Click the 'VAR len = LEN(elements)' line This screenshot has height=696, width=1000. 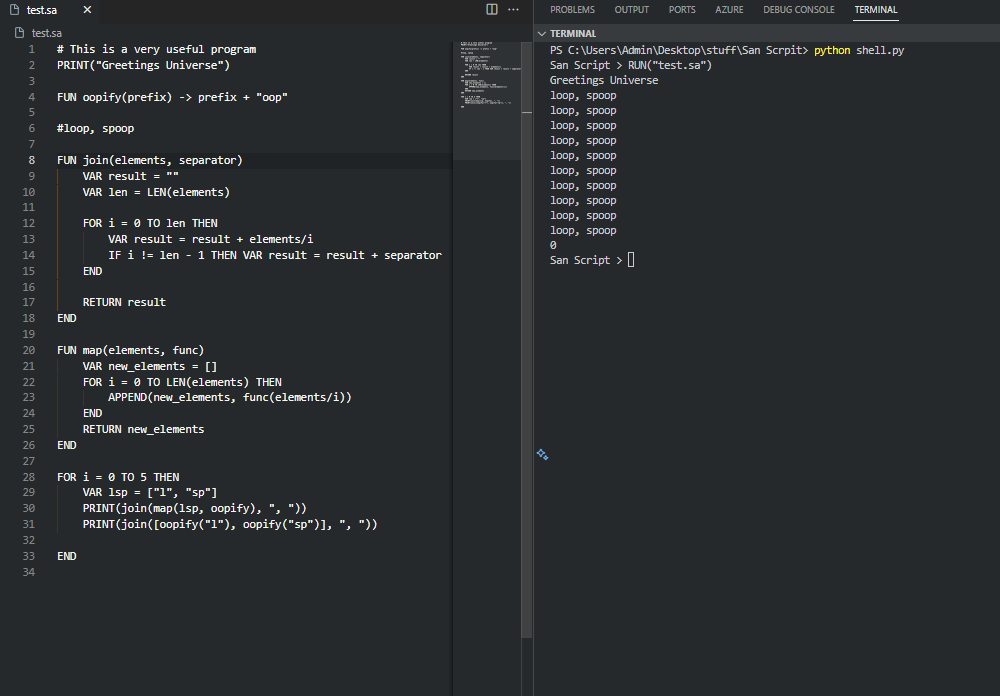pyautogui.click(x=156, y=192)
